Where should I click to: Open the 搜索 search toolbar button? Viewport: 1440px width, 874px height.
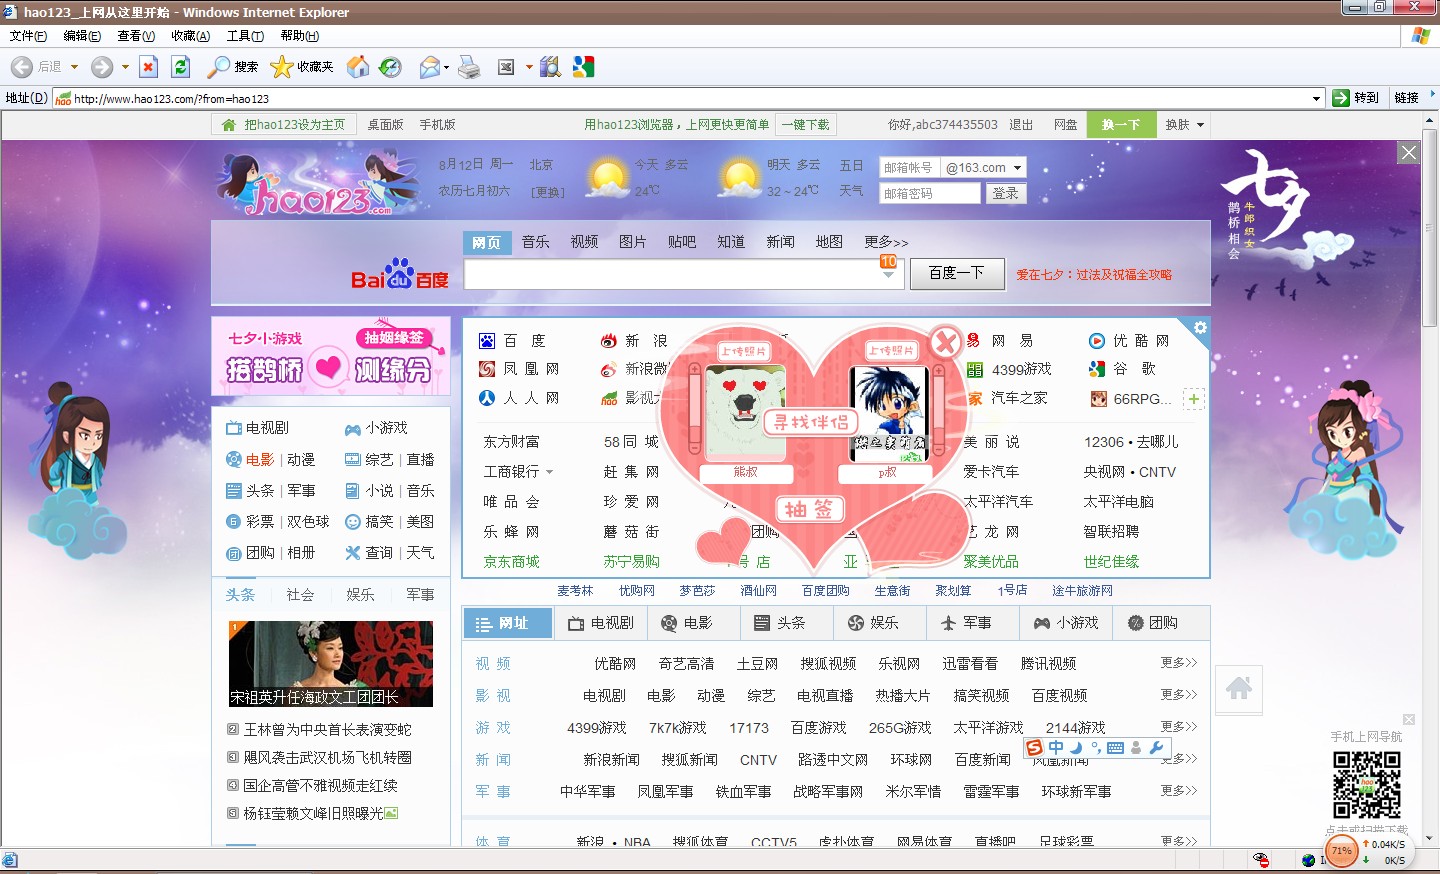232,67
